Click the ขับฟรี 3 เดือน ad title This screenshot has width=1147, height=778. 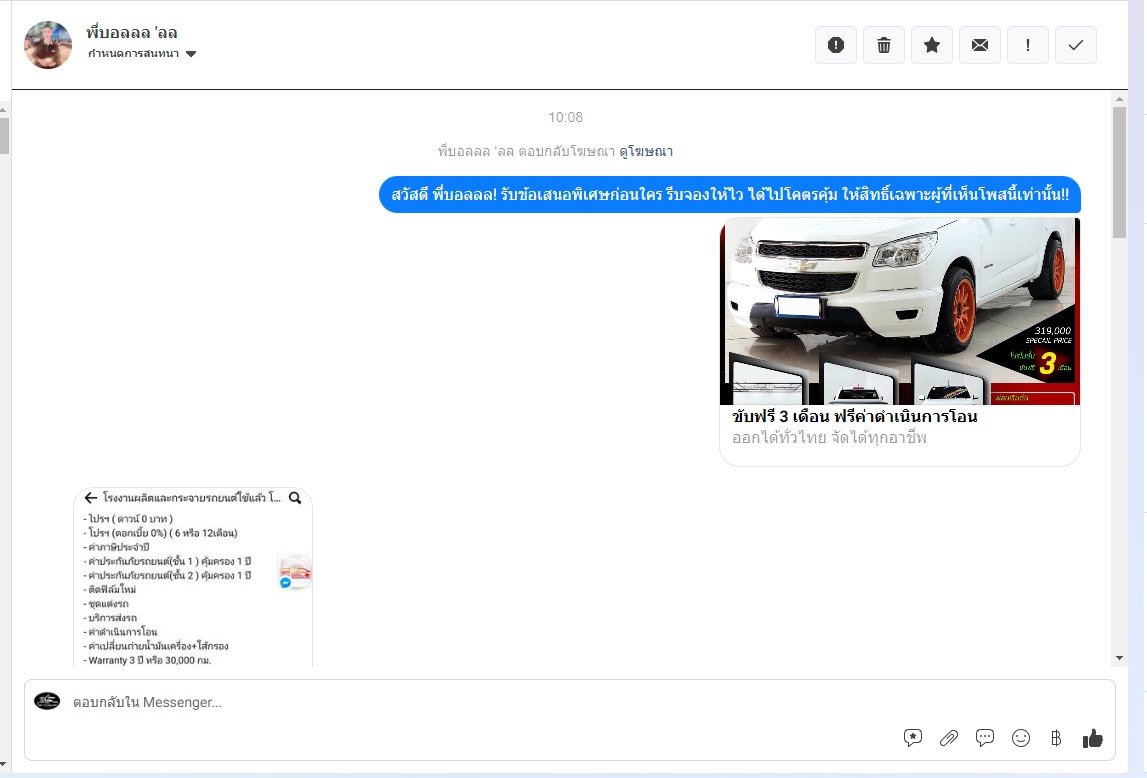[x=855, y=417]
